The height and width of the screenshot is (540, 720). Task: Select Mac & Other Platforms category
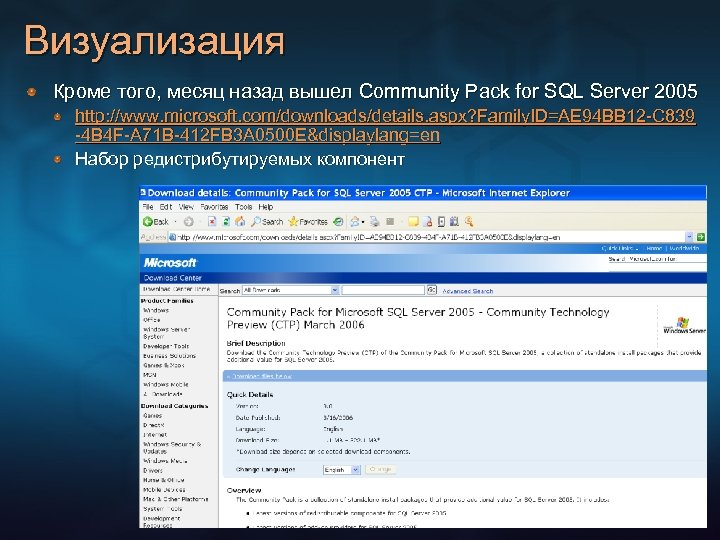click(175, 499)
